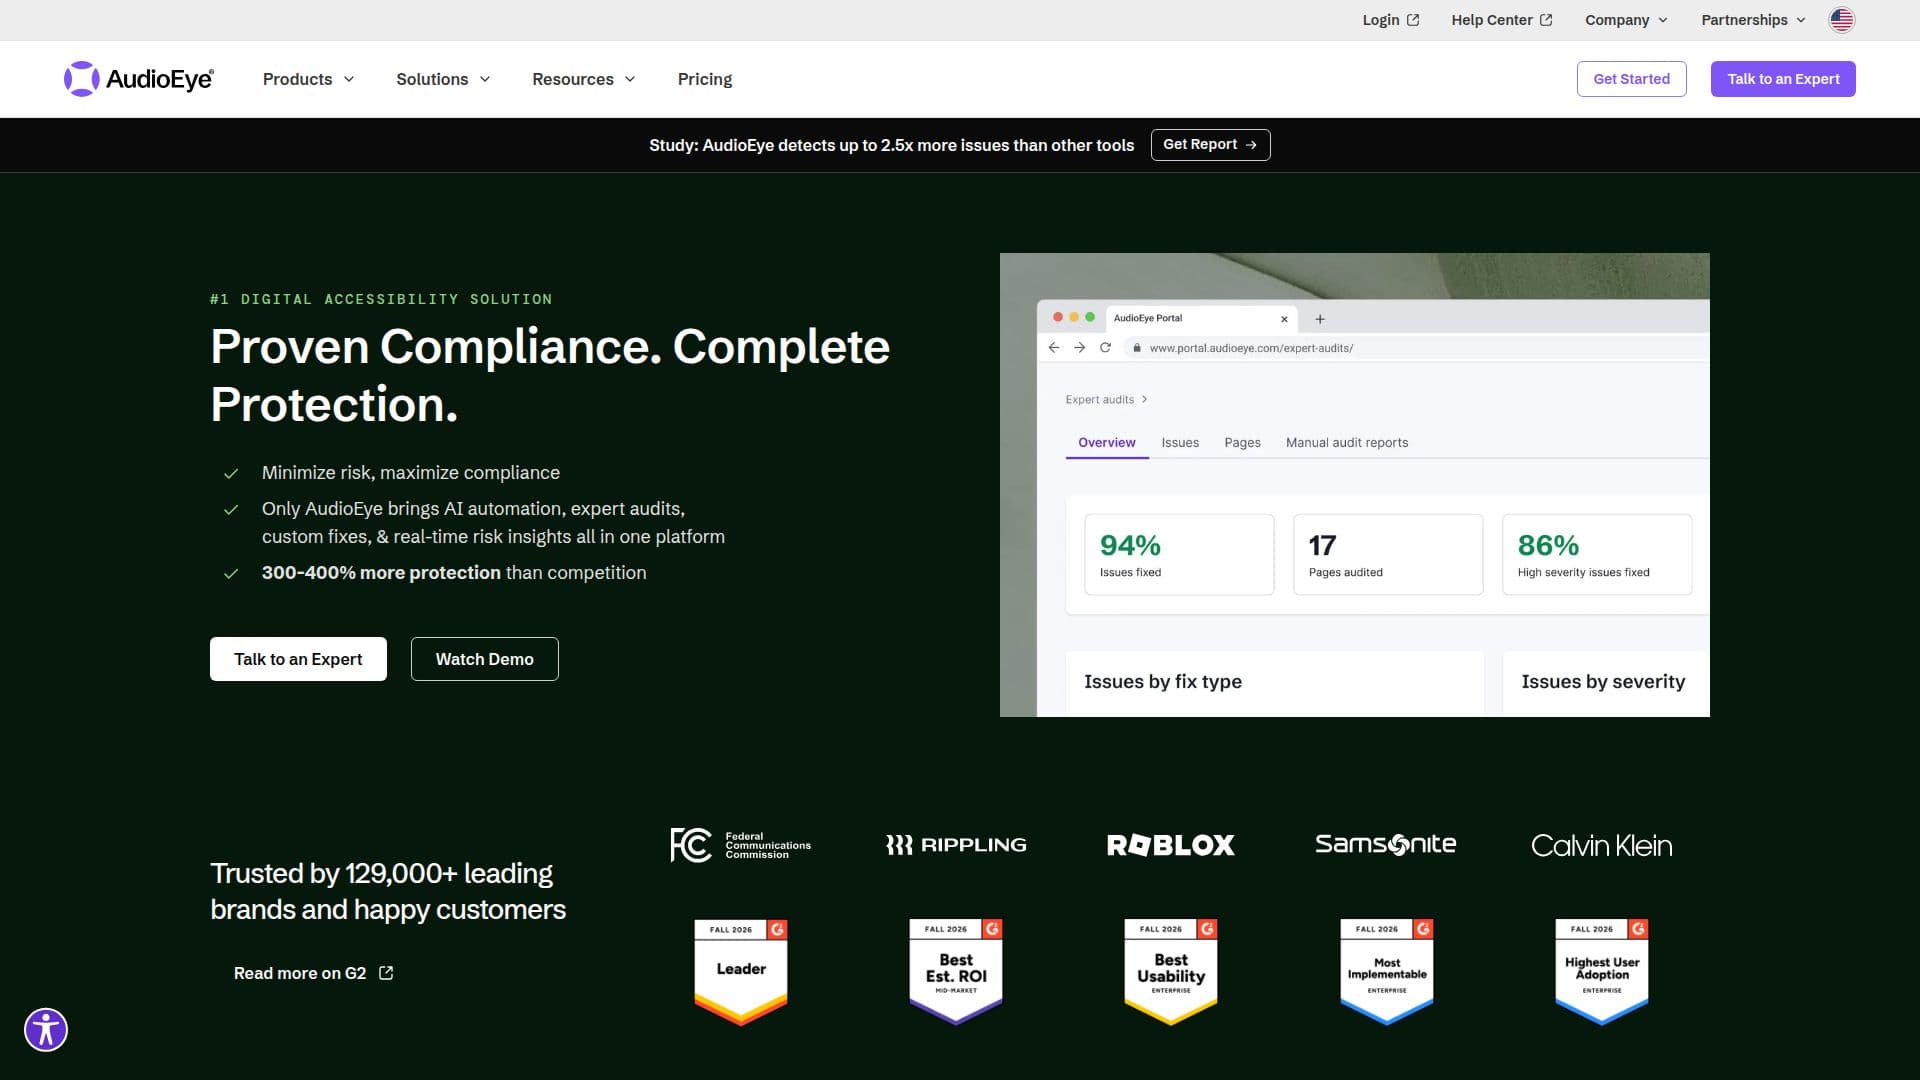Expand the Solutions menu
This screenshot has width=1920, height=1080.
[443, 79]
